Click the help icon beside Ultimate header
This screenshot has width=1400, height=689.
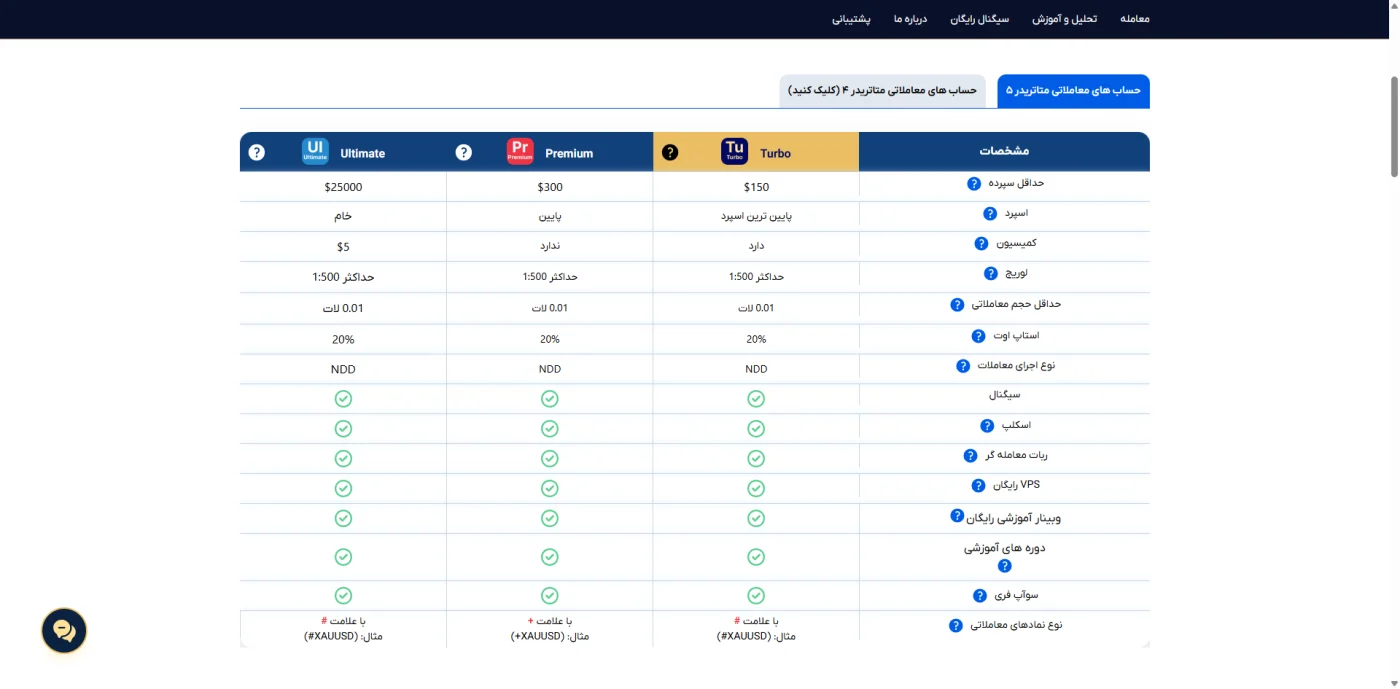[x=257, y=152]
